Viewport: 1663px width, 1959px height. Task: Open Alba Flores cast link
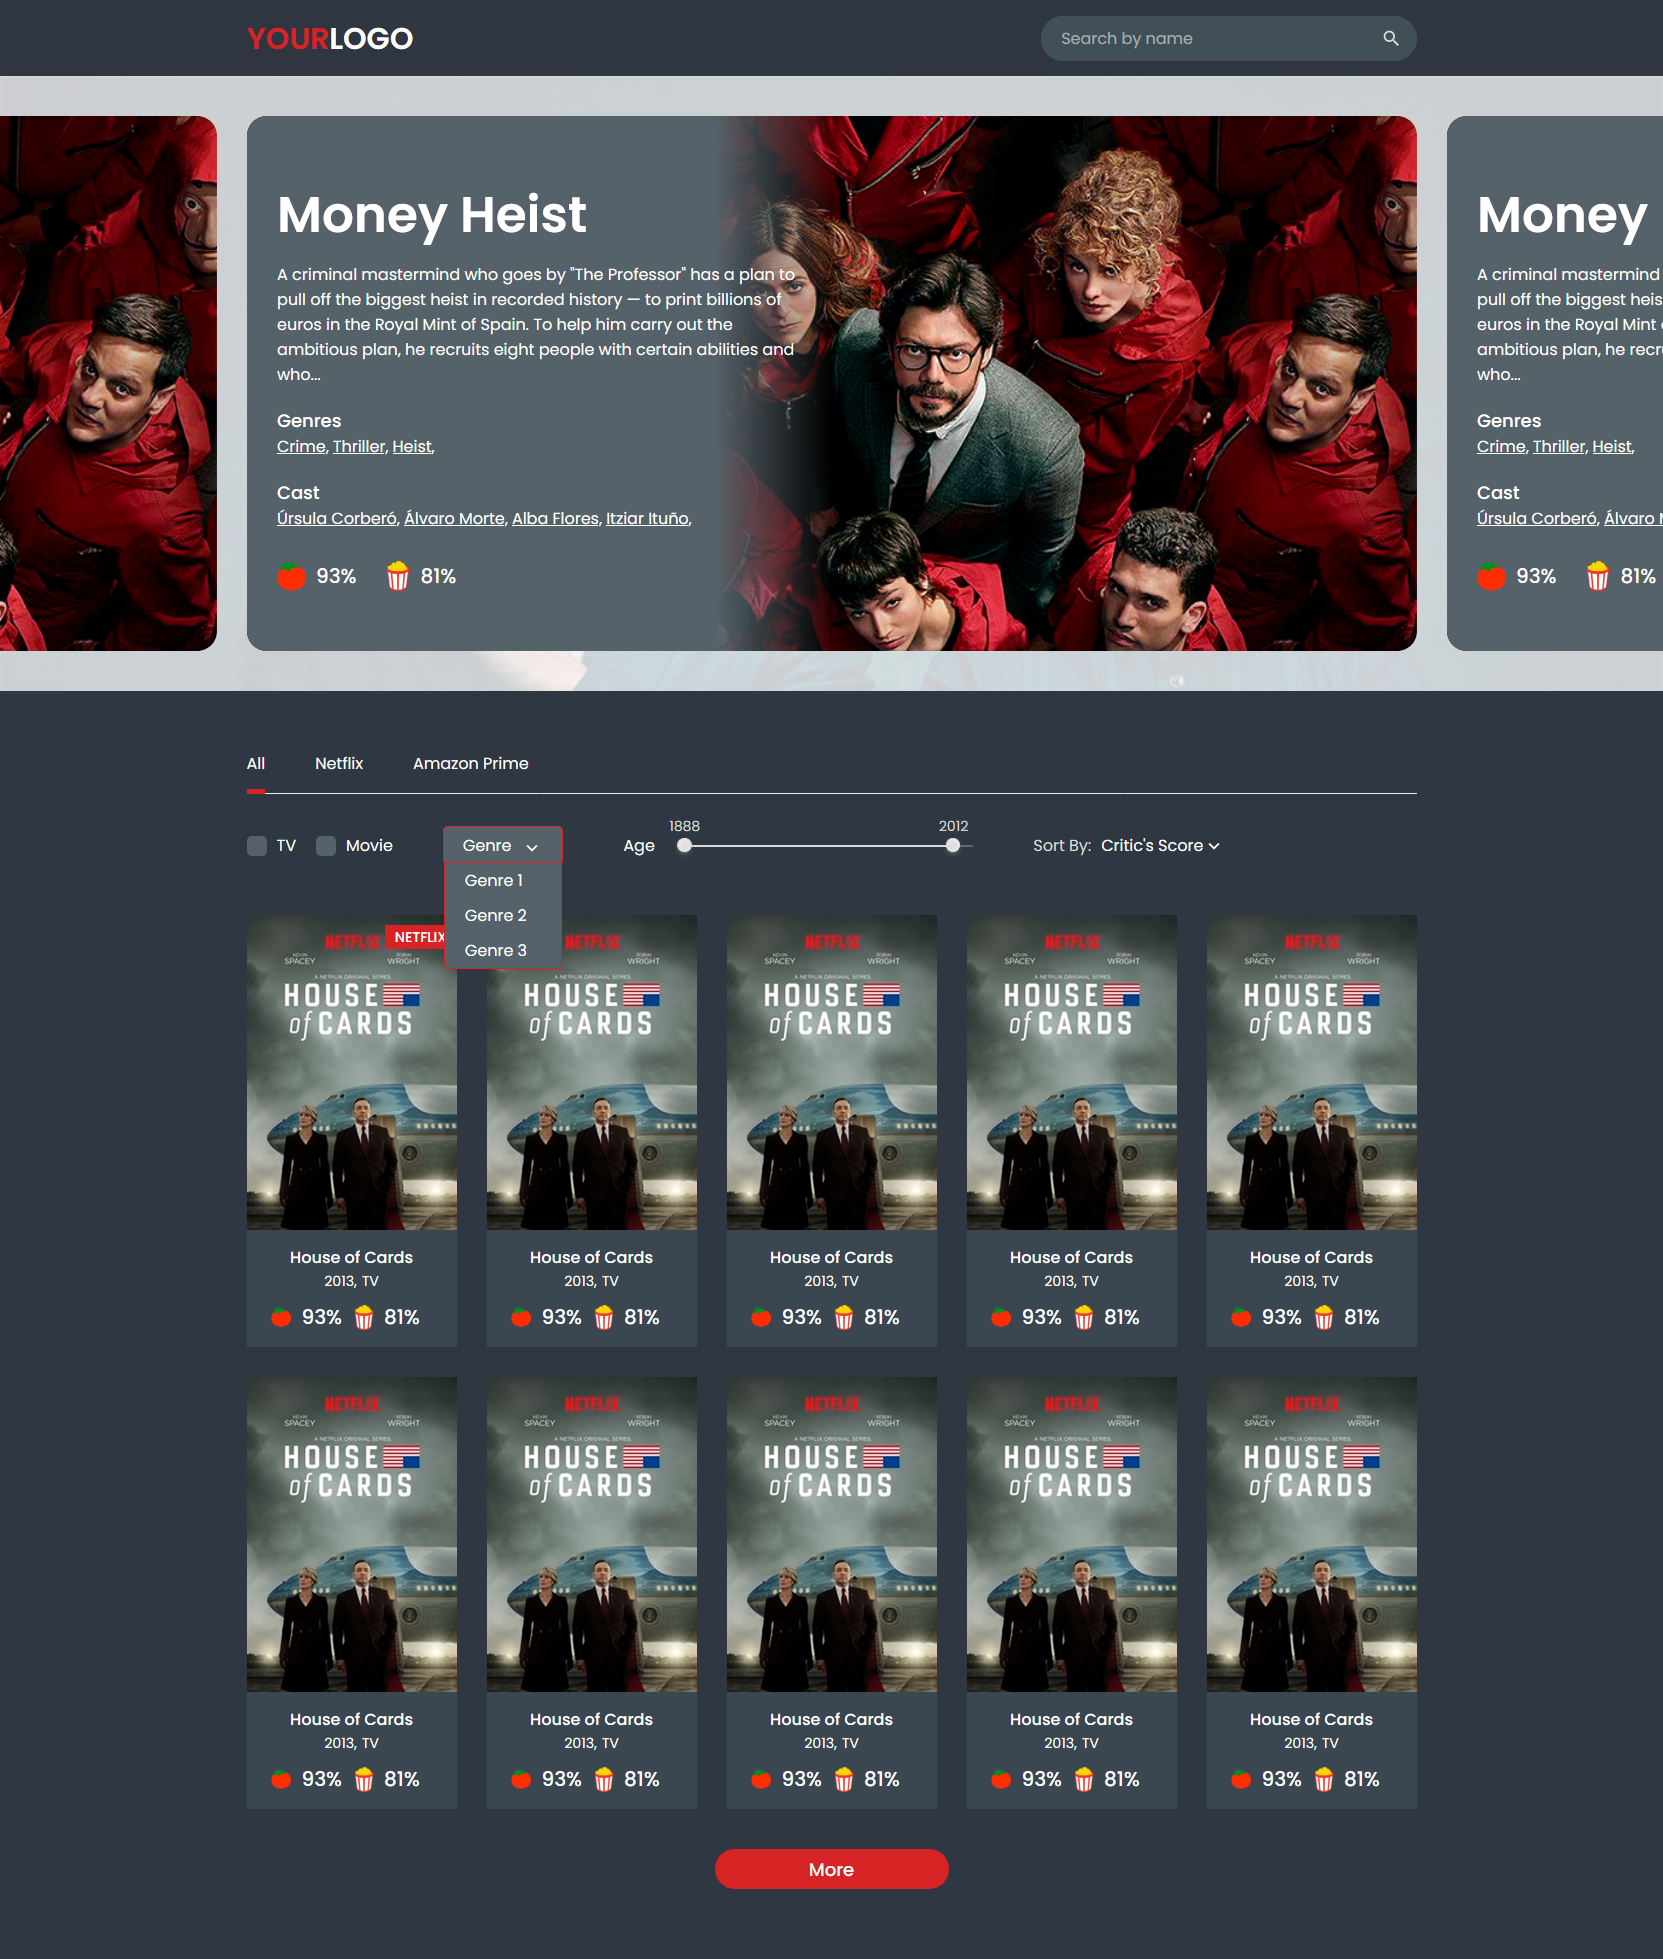[x=555, y=518]
